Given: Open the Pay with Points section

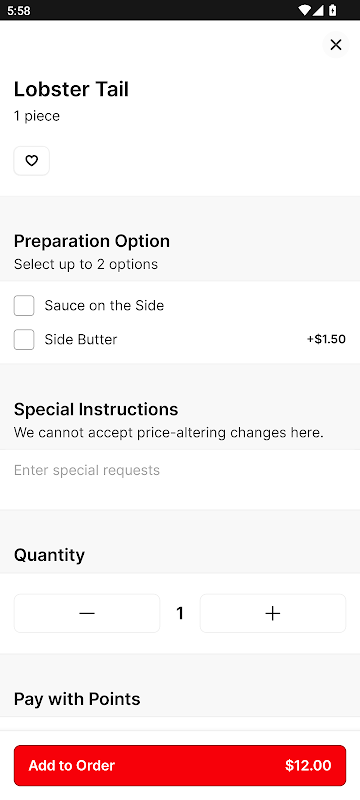Looking at the screenshot, I should click(x=77, y=698).
